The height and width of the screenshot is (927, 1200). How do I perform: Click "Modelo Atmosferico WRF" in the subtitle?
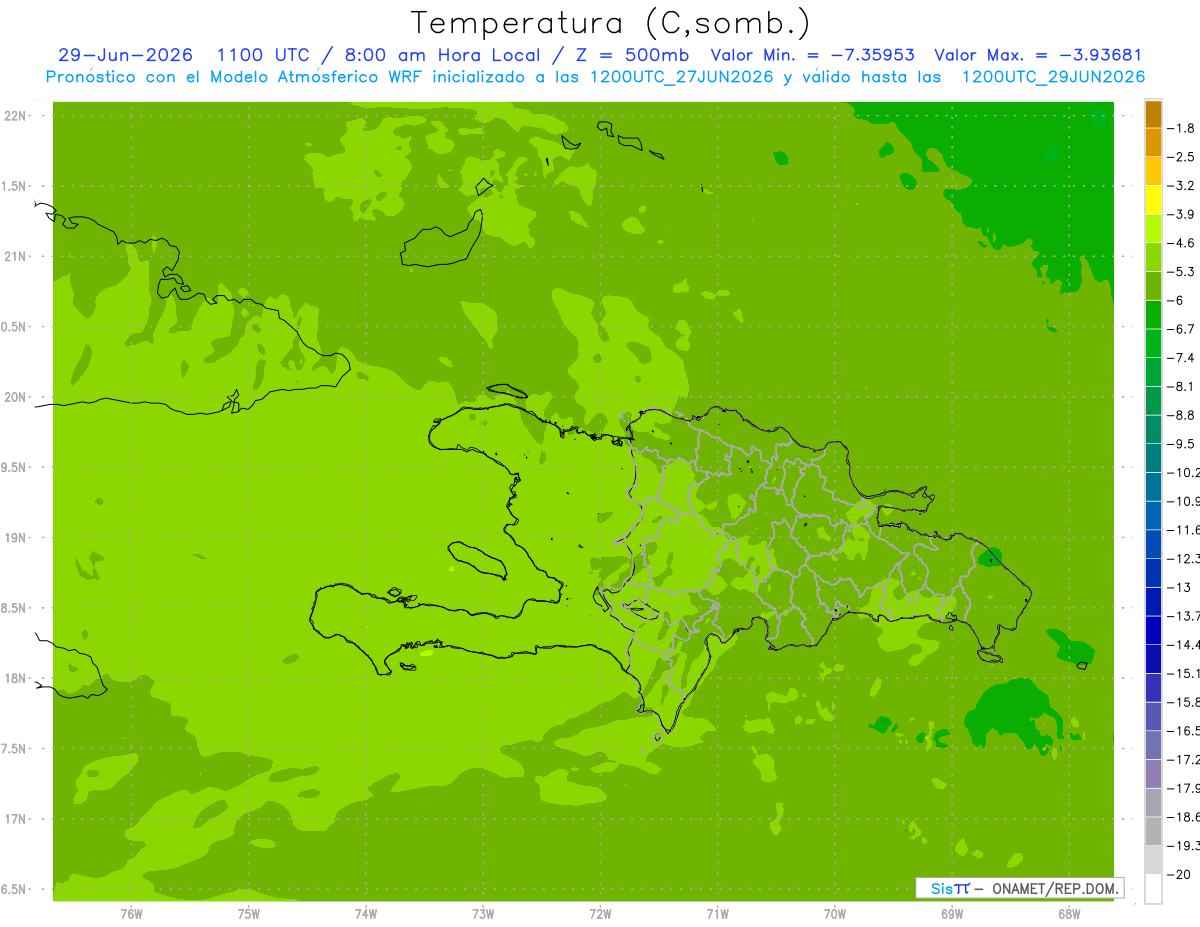pyautogui.click(x=302, y=77)
